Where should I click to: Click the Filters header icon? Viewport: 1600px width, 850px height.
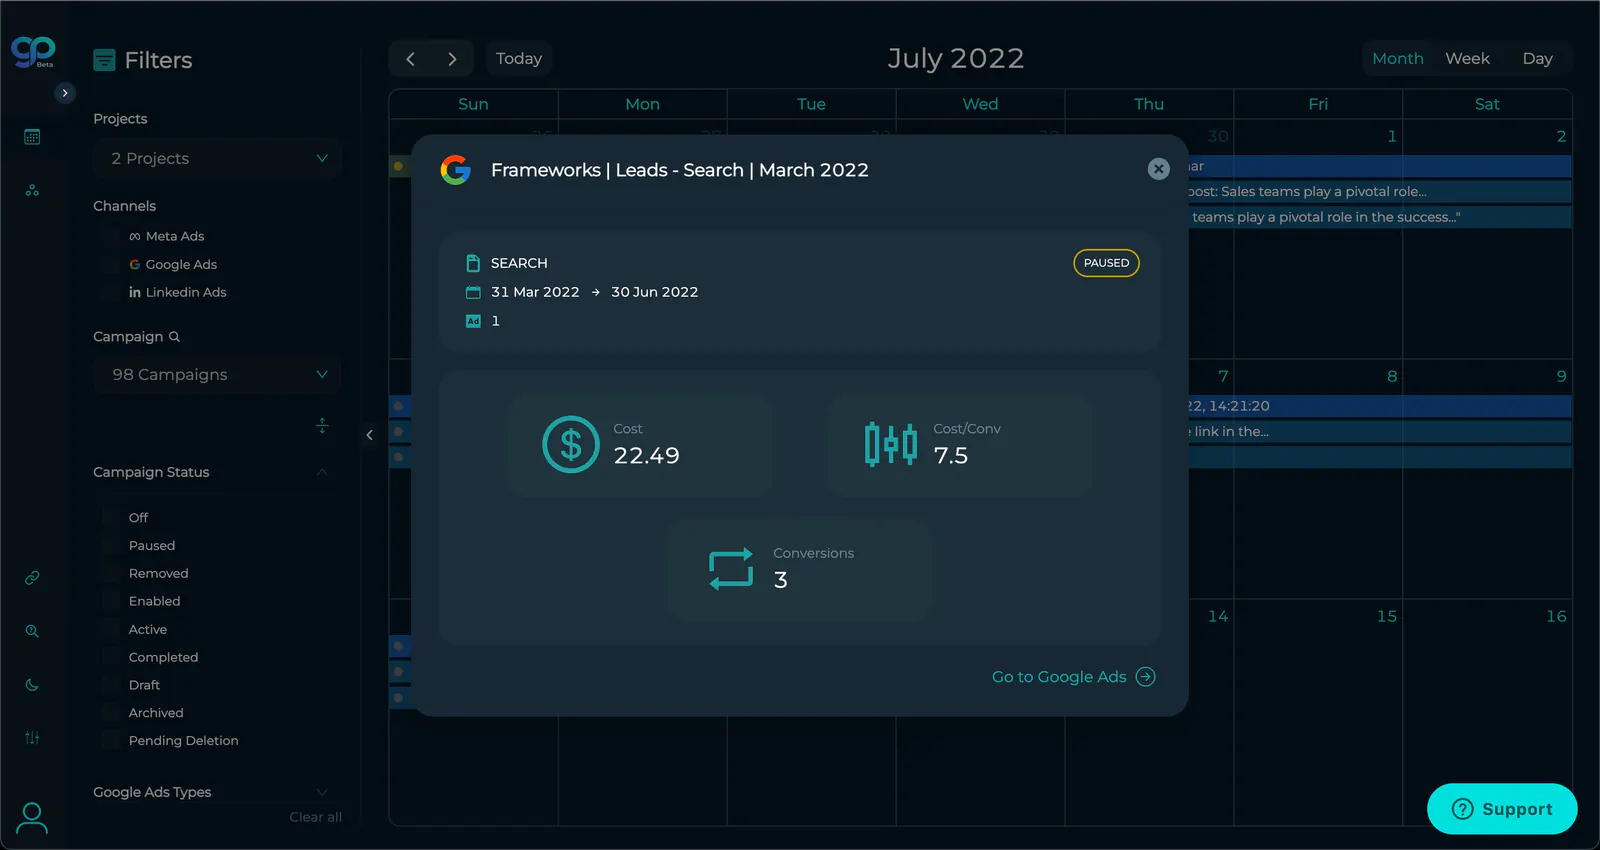[x=104, y=60]
